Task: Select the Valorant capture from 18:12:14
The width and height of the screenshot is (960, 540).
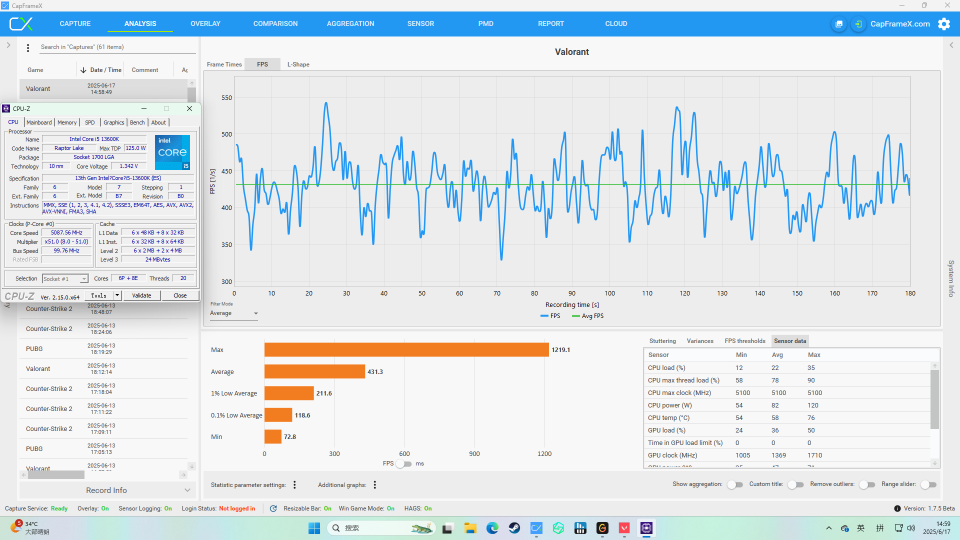Action: pyautogui.click(x=103, y=369)
